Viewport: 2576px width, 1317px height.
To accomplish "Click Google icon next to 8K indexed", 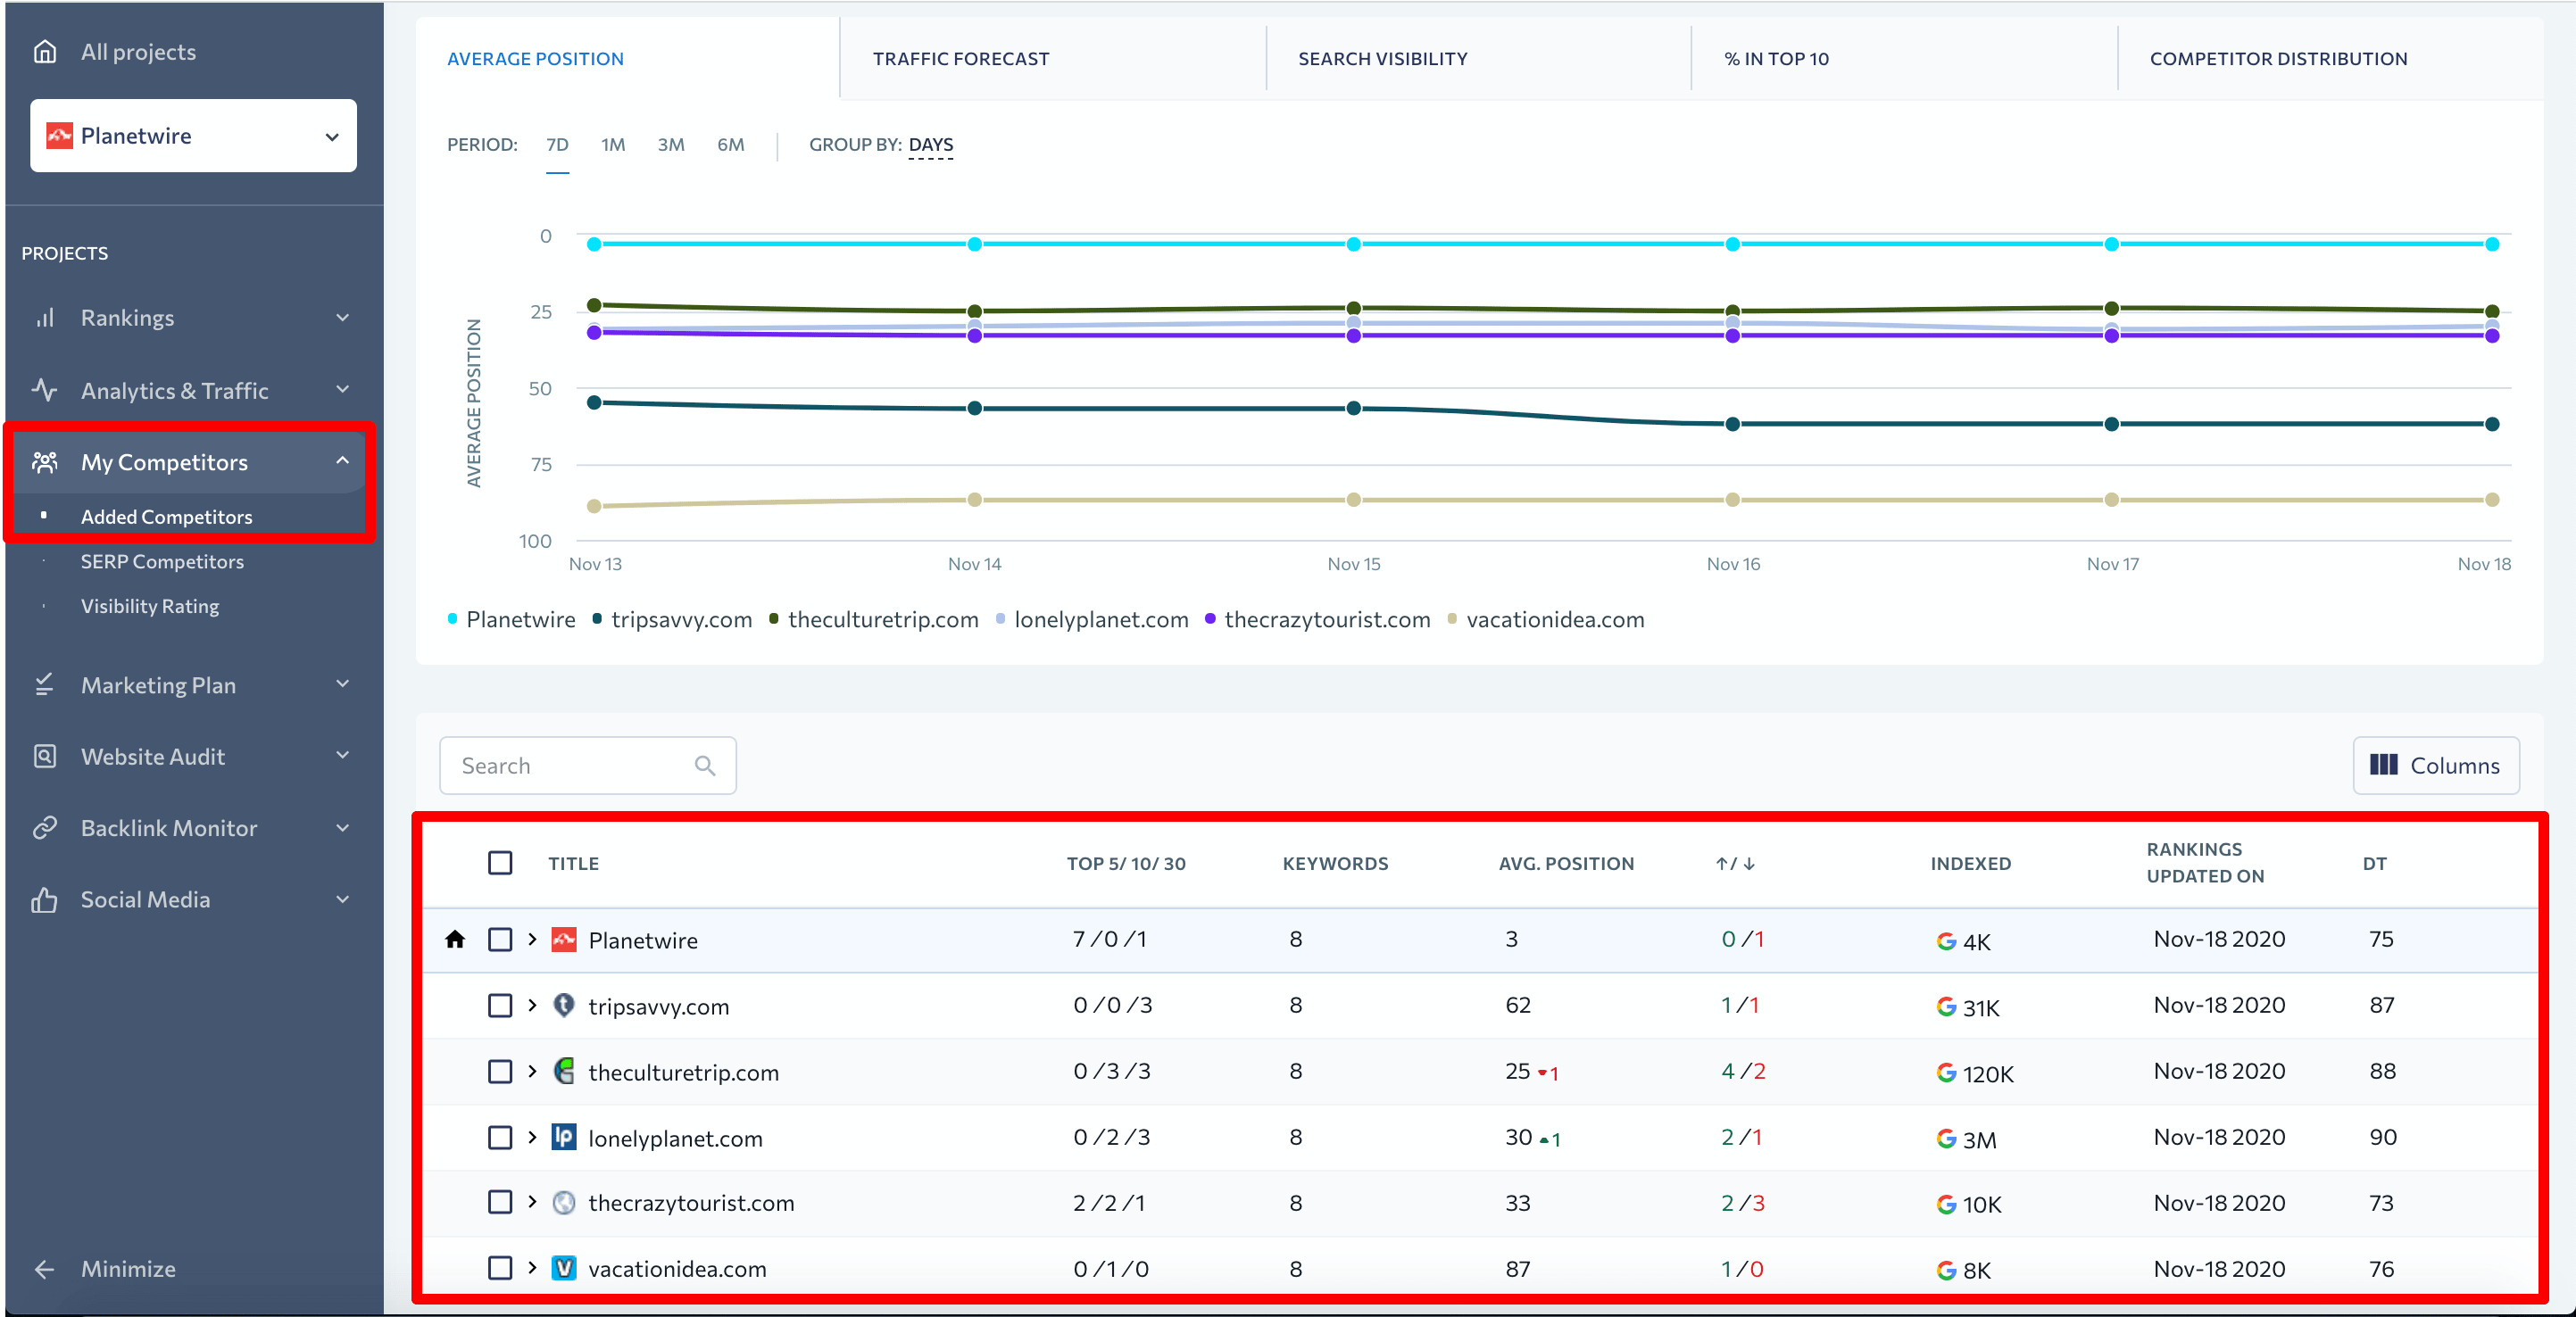I will point(1946,1271).
